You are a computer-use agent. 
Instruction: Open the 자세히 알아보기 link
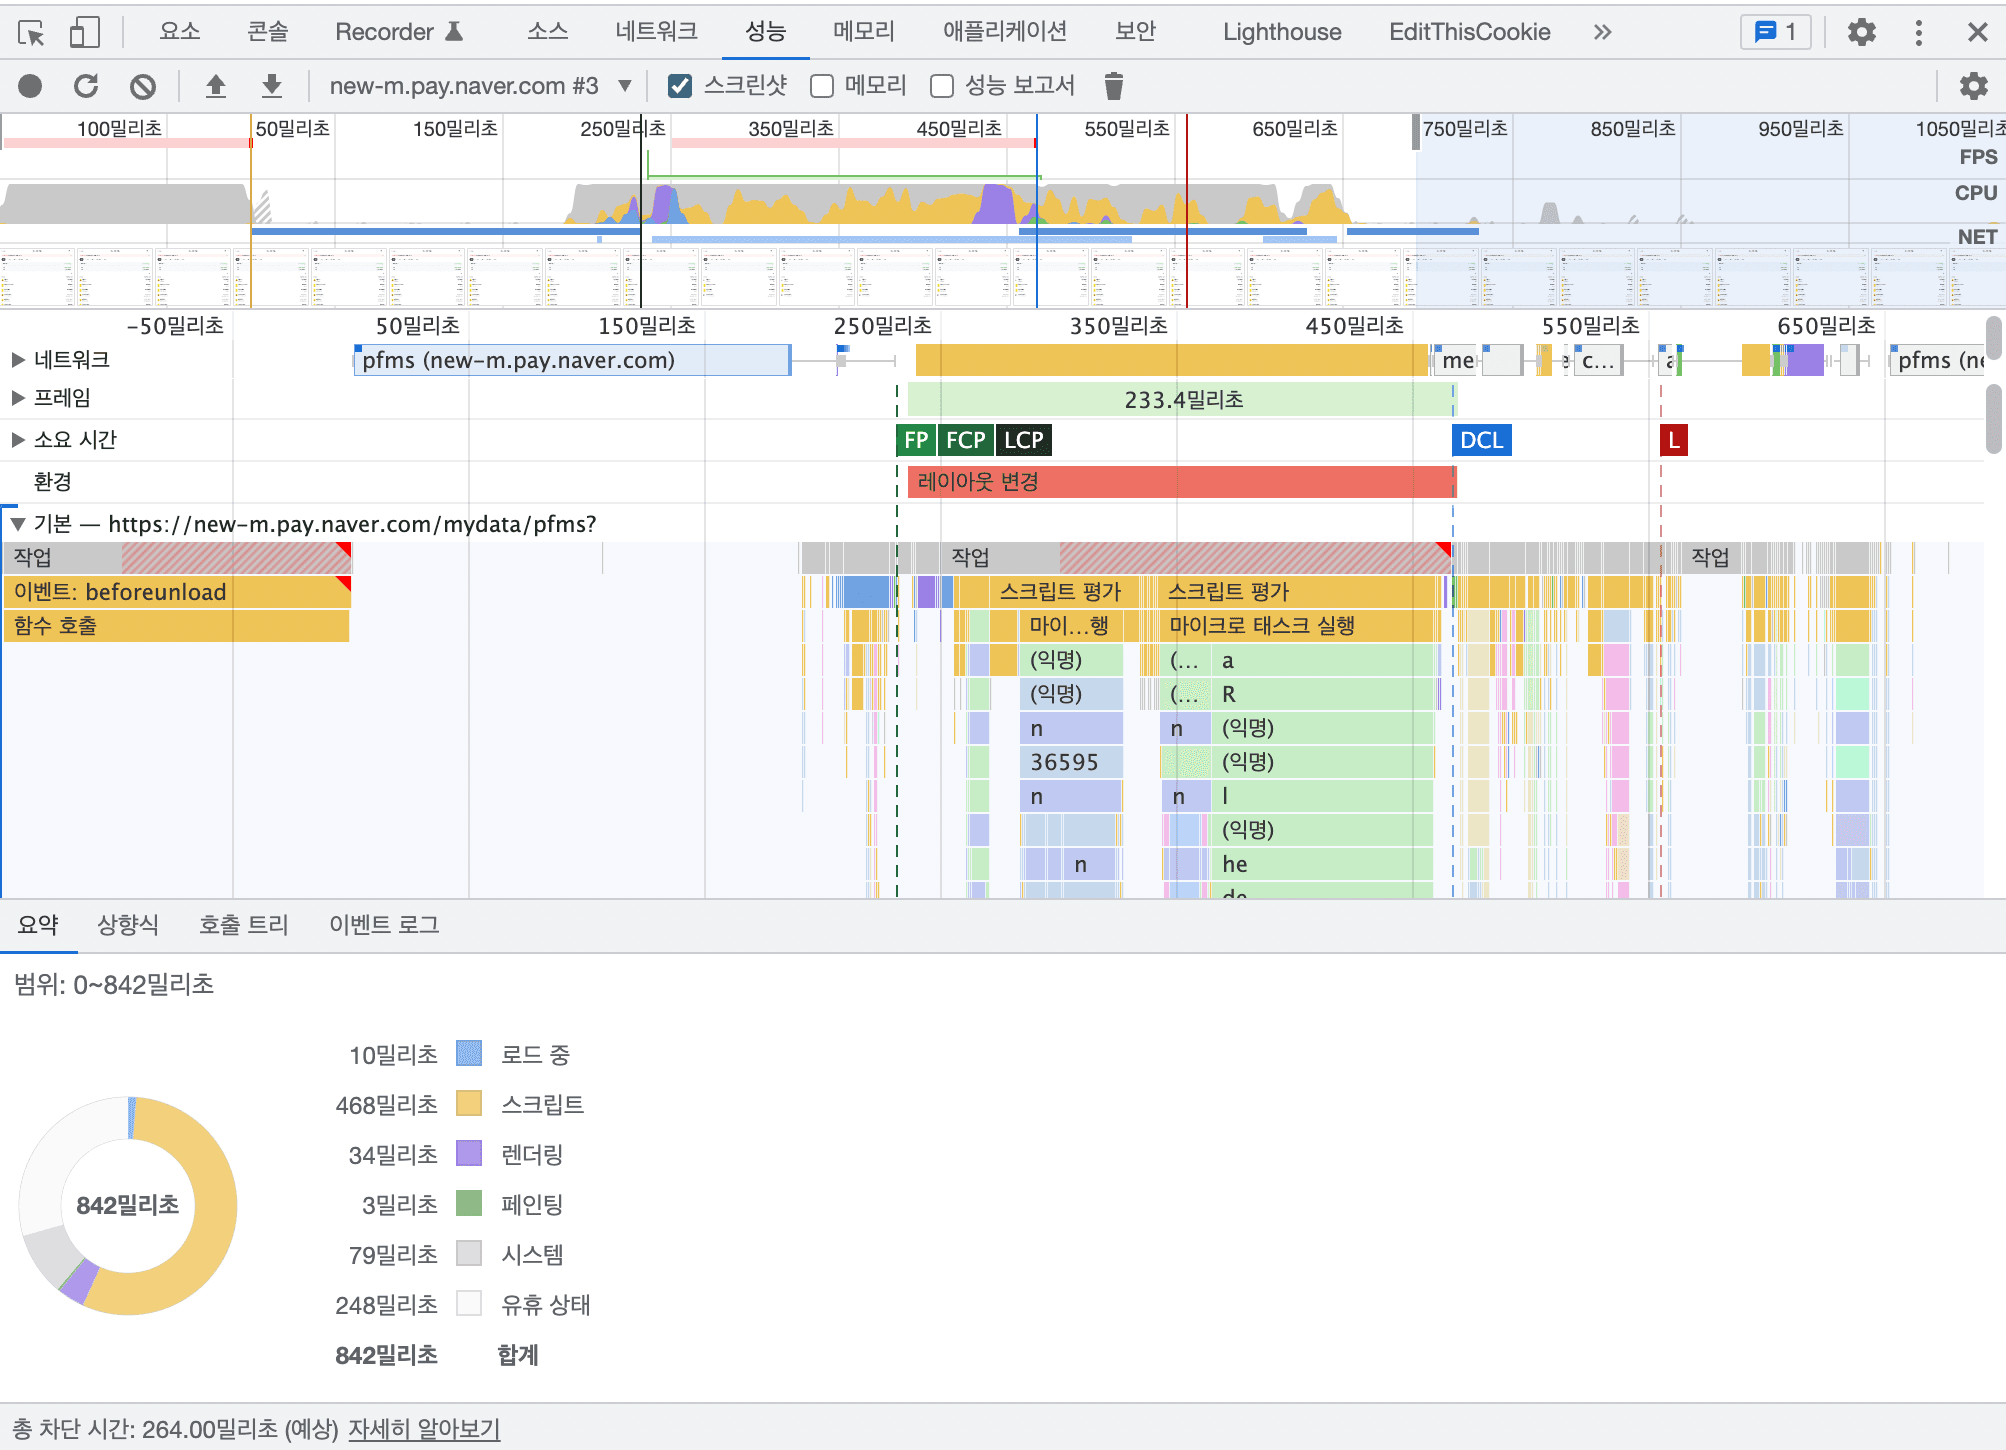point(424,1428)
